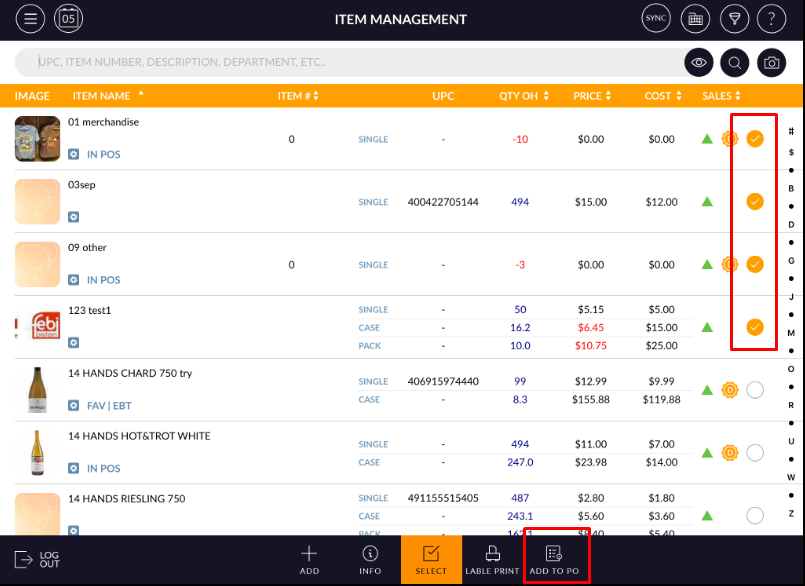Screen dimensions: 805x586
Task: Open the hamburger menu icon
Action: [x=31, y=18]
